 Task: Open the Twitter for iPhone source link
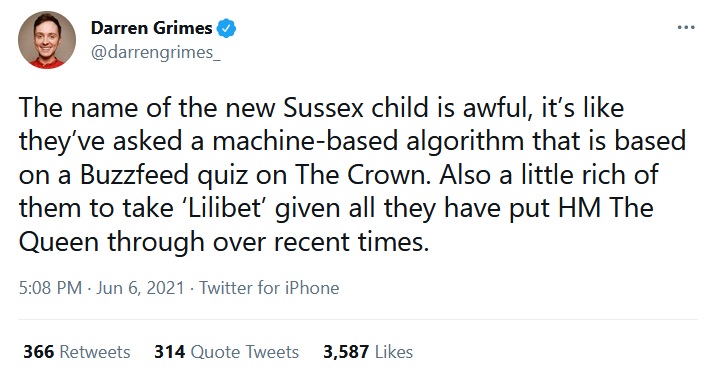(269, 288)
